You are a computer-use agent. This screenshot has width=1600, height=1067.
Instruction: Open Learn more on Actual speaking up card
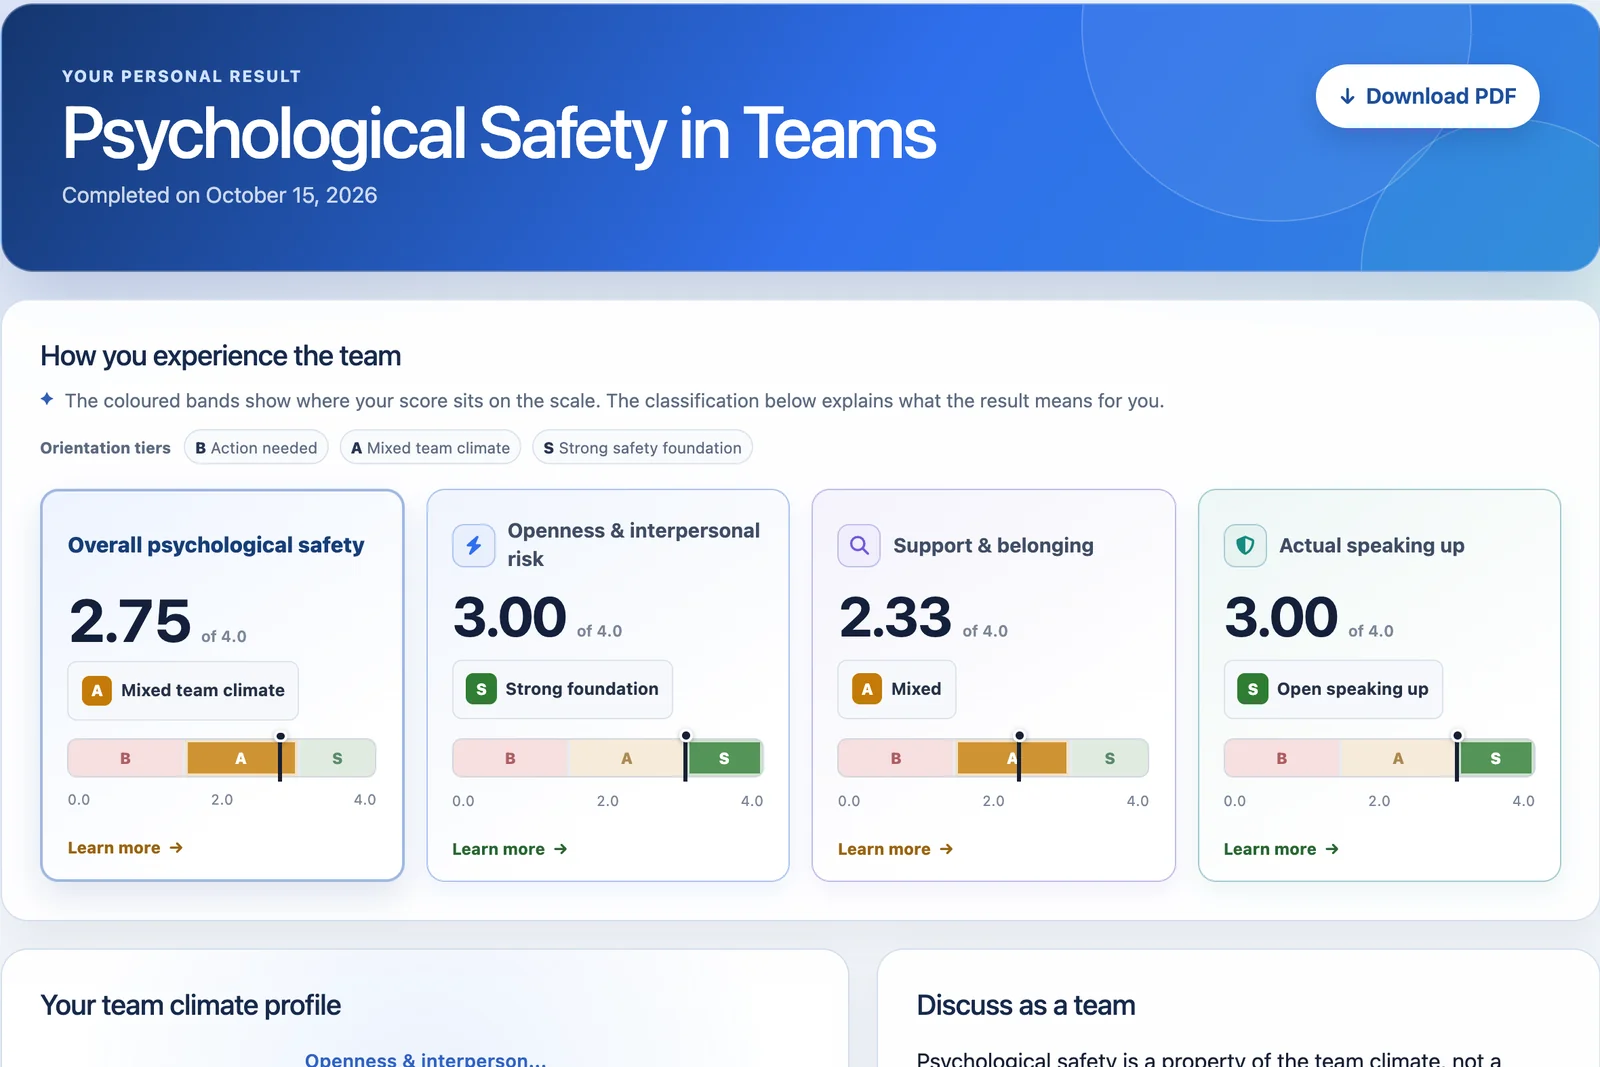(1281, 849)
